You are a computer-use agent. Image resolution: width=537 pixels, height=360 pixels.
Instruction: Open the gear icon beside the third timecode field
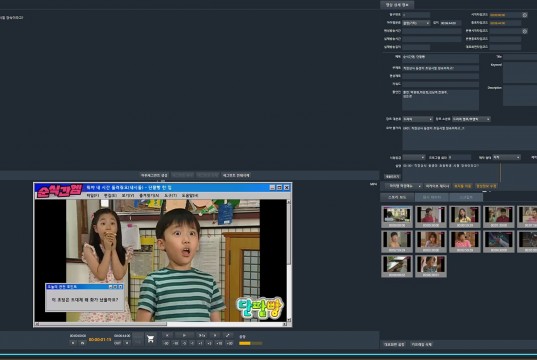525,31
